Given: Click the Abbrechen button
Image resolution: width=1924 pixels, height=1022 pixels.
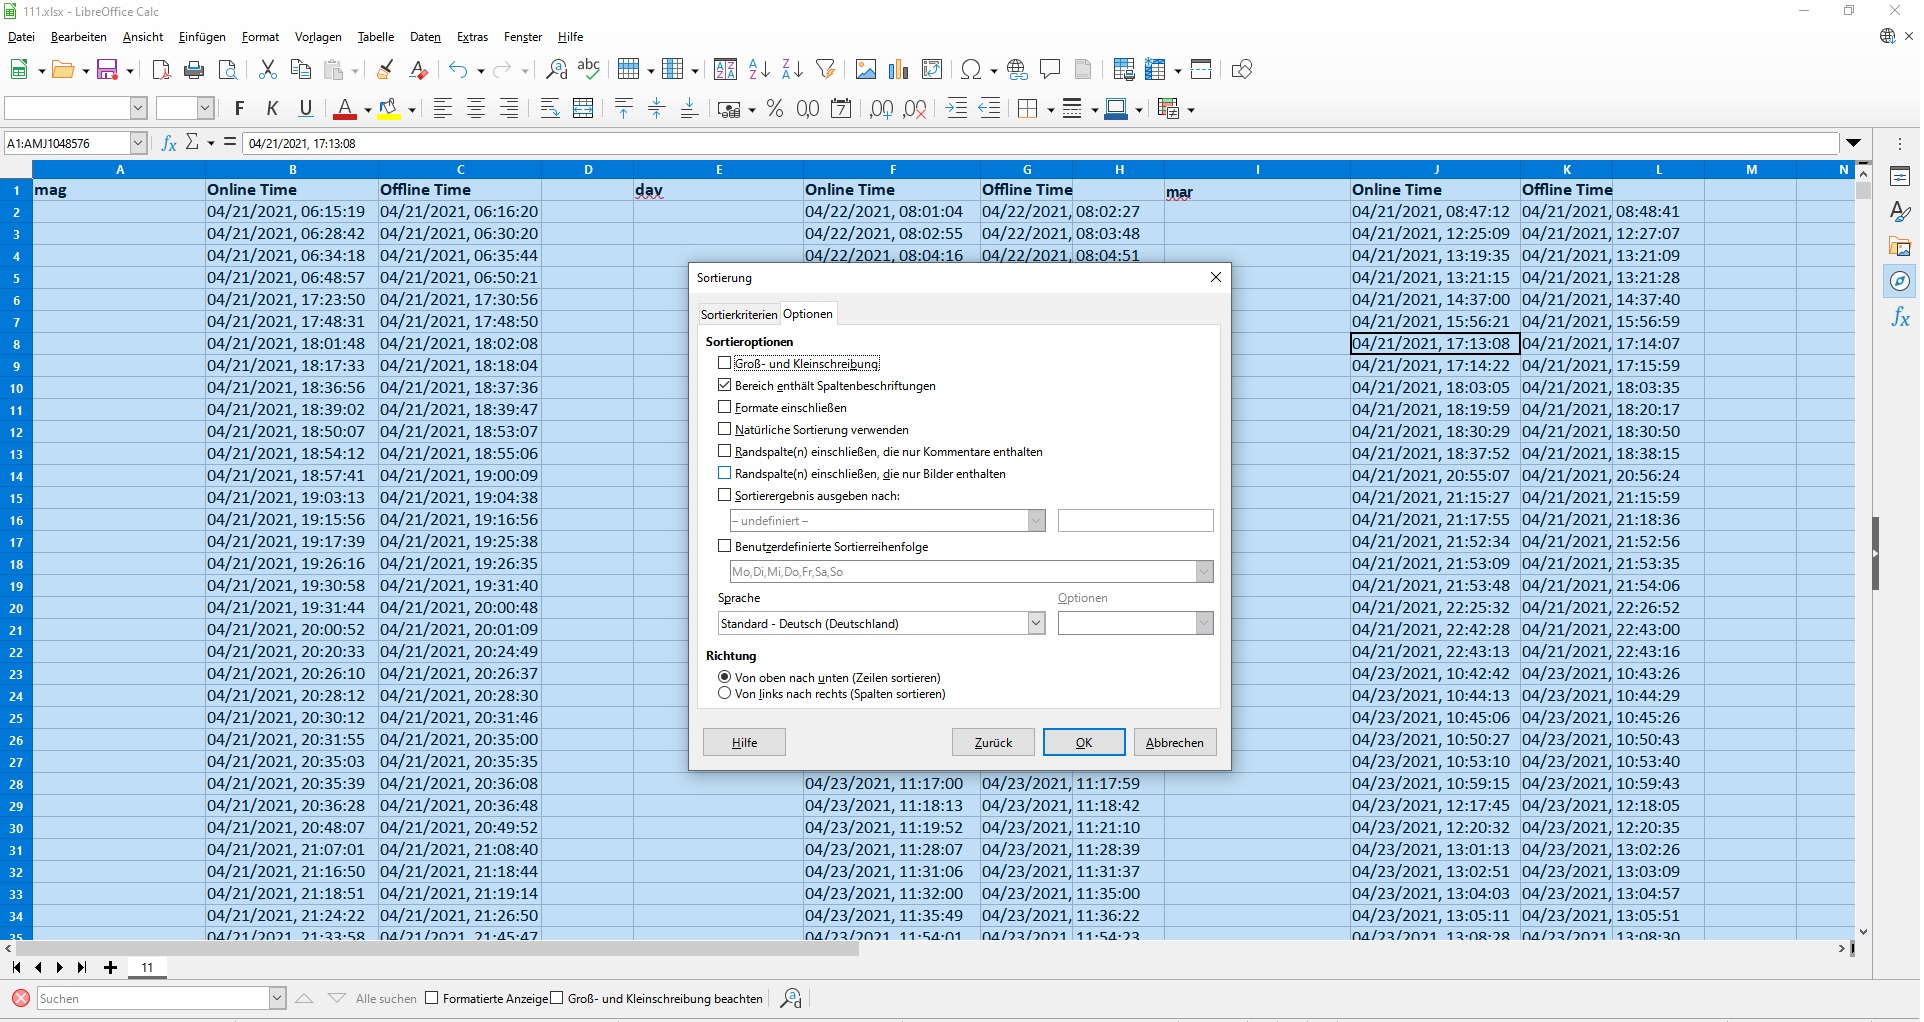Looking at the screenshot, I should (1175, 742).
